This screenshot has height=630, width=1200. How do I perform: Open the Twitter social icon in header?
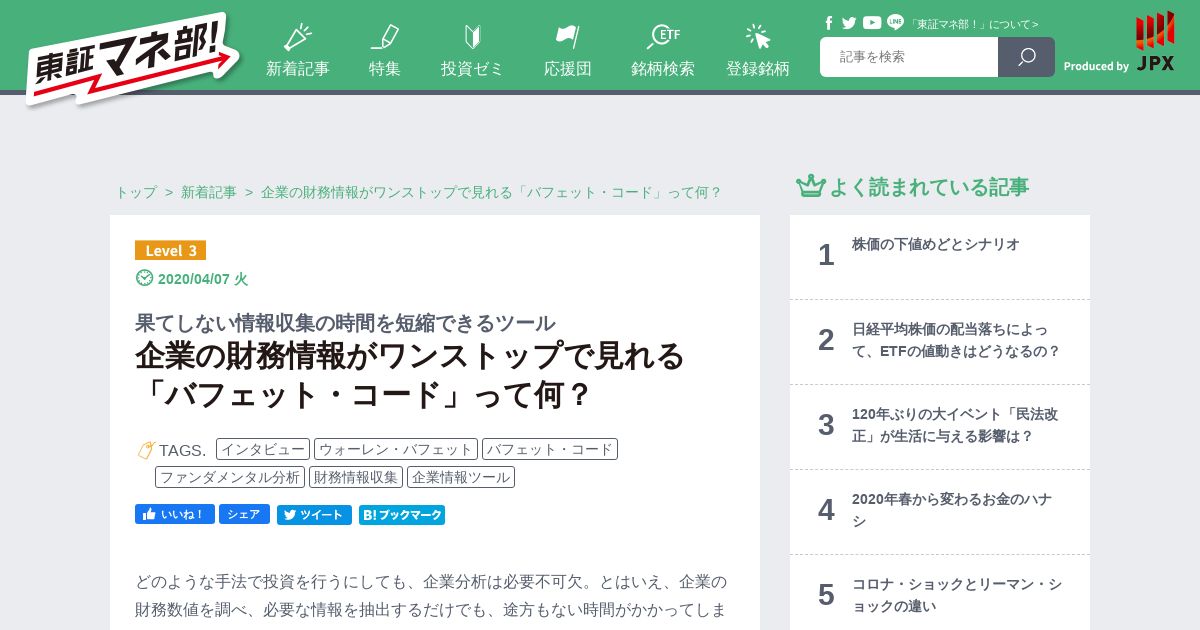[x=849, y=23]
